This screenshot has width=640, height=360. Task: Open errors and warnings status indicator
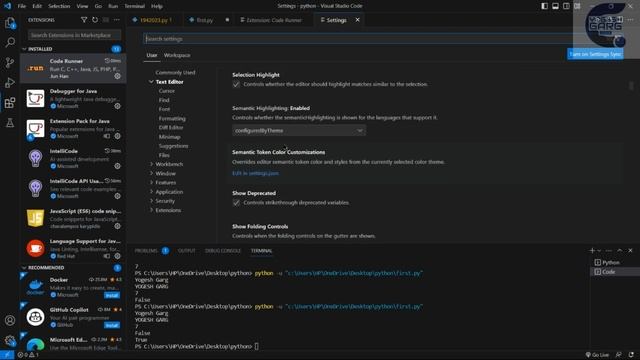pos(28,355)
